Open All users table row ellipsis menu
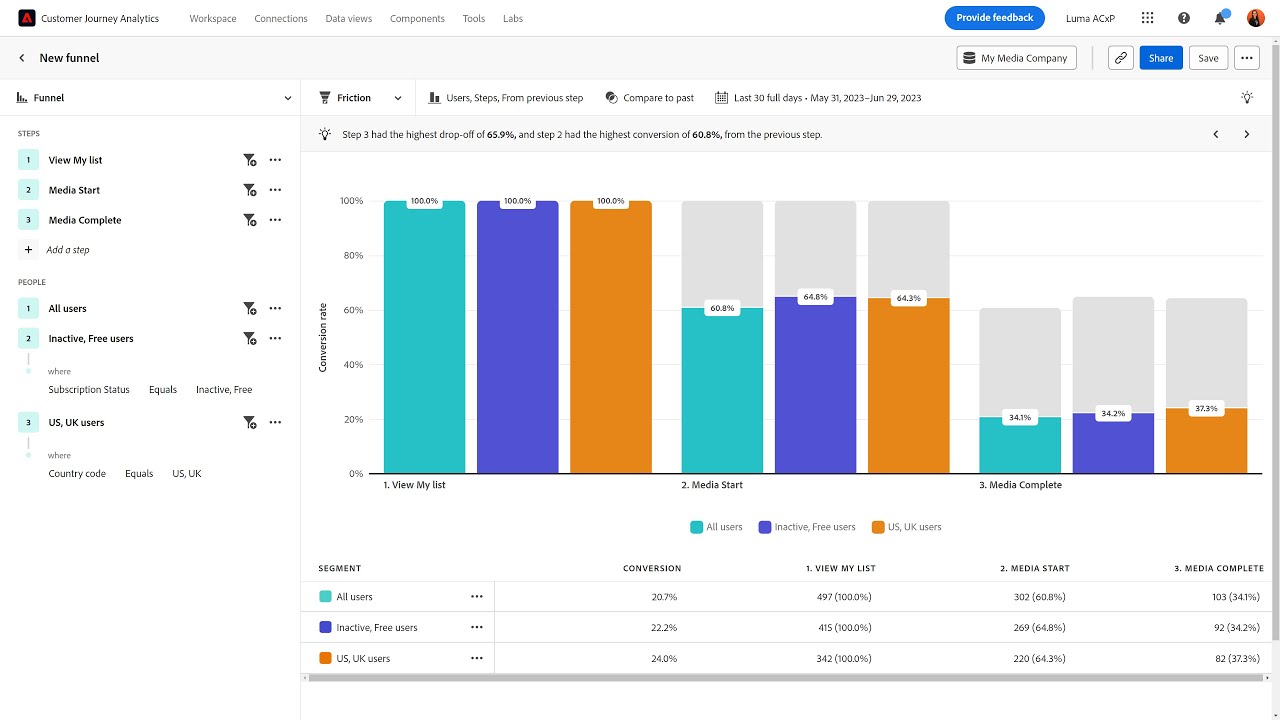 click(x=477, y=597)
